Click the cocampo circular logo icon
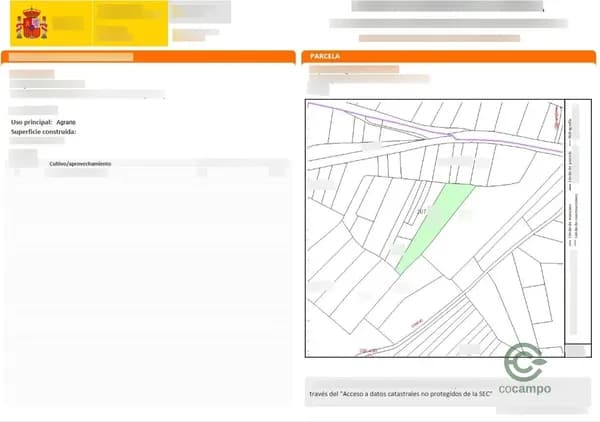 pyautogui.click(x=524, y=362)
